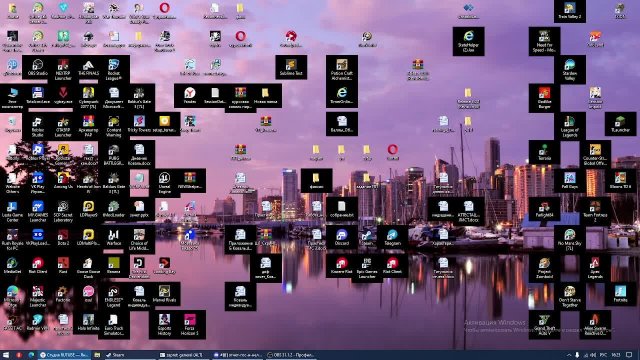Select the Telegram desktop shortcut

point(392,238)
